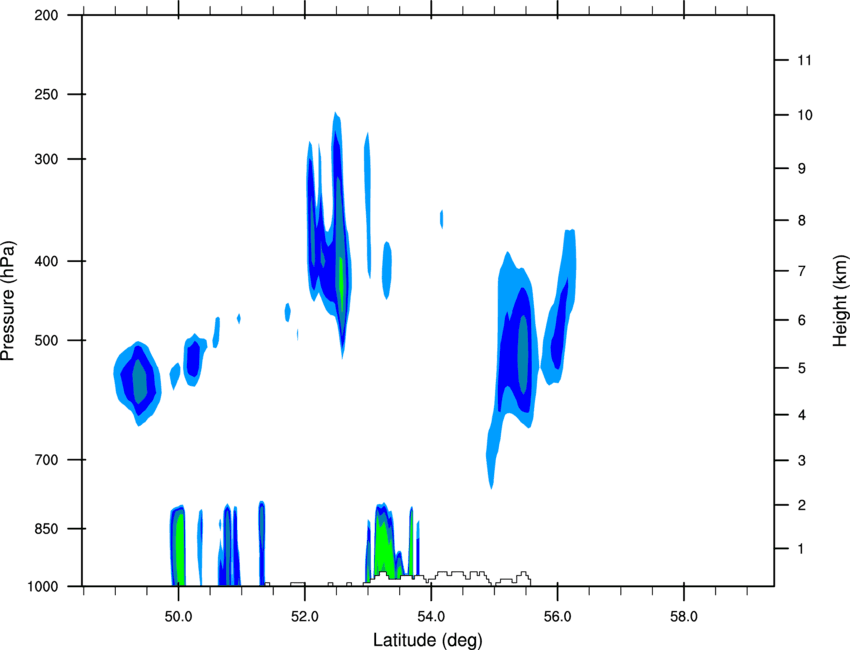Click the 5 km height label
Image resolution: width=850 pixels, height=650 pixels.
point(801,368)
